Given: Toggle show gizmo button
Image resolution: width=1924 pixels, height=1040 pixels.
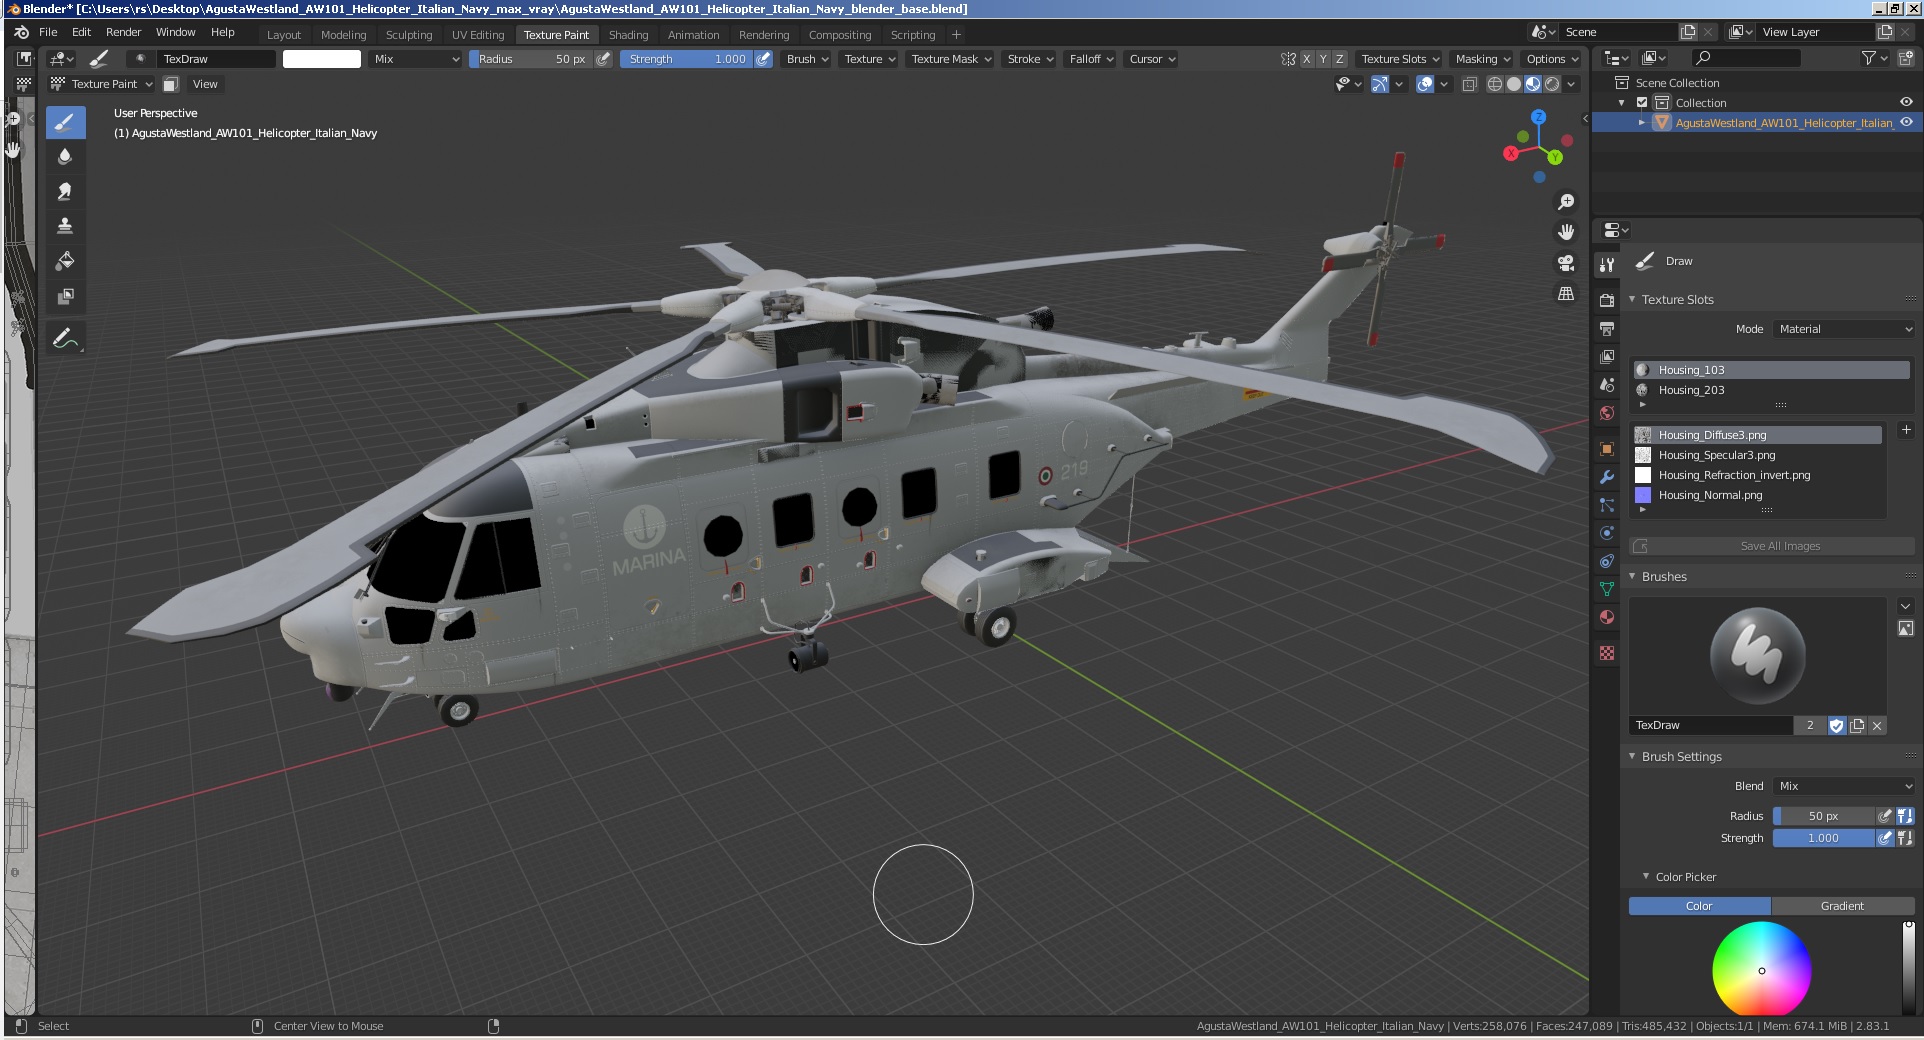Looking at the screenshot, I should click(1379, 84).
